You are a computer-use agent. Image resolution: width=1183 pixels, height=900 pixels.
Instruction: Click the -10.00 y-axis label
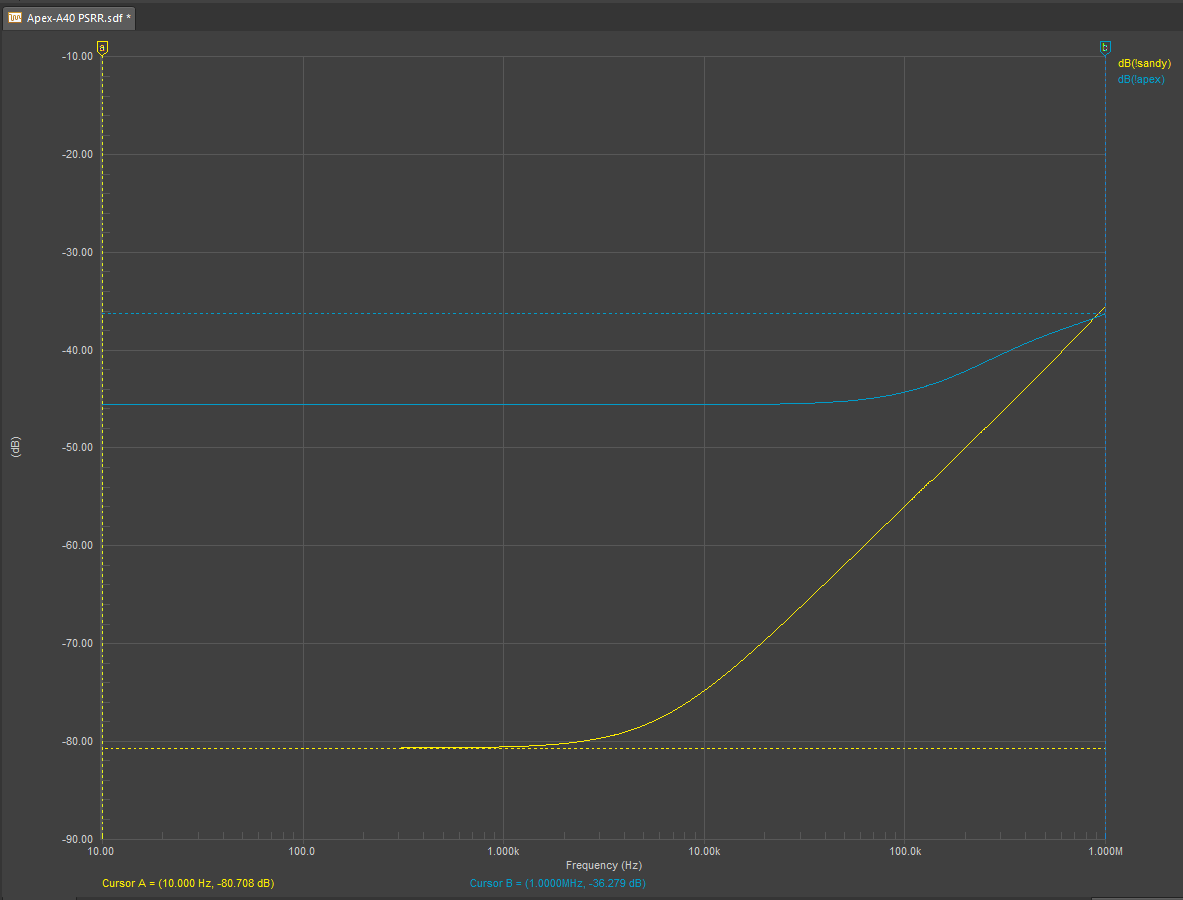coord(77,57)
